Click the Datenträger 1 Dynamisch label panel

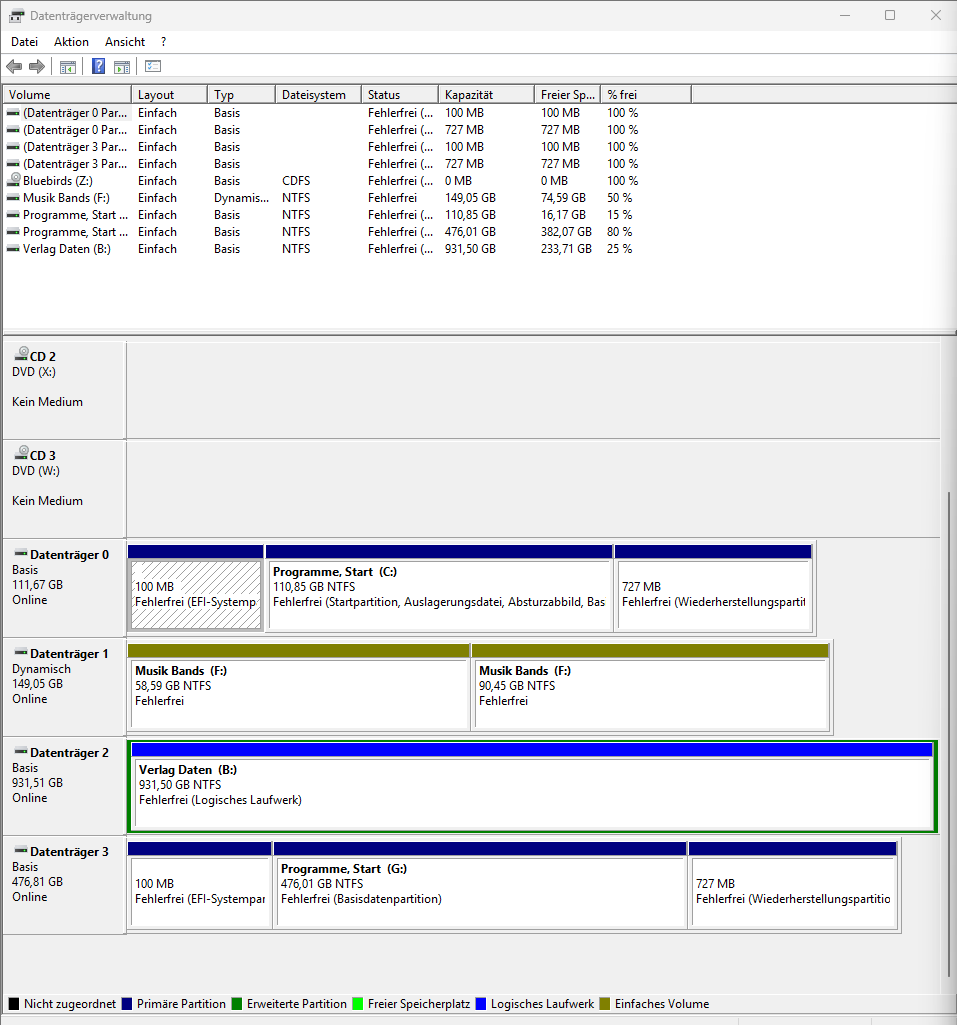[x=64, y=687]
